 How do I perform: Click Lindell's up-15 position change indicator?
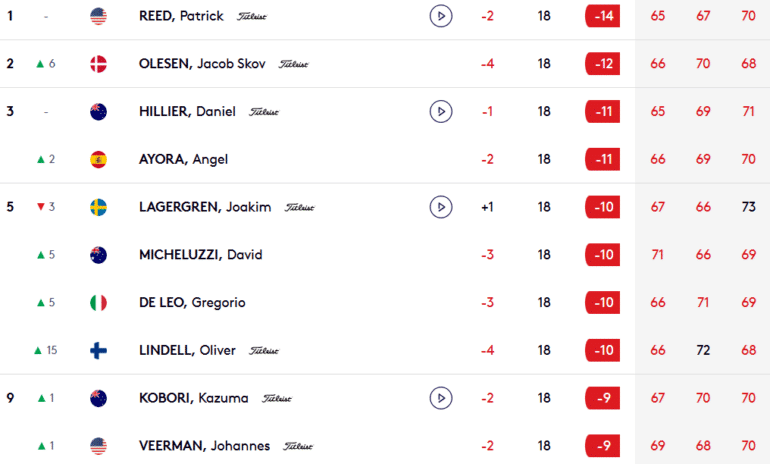click(45, 350)
